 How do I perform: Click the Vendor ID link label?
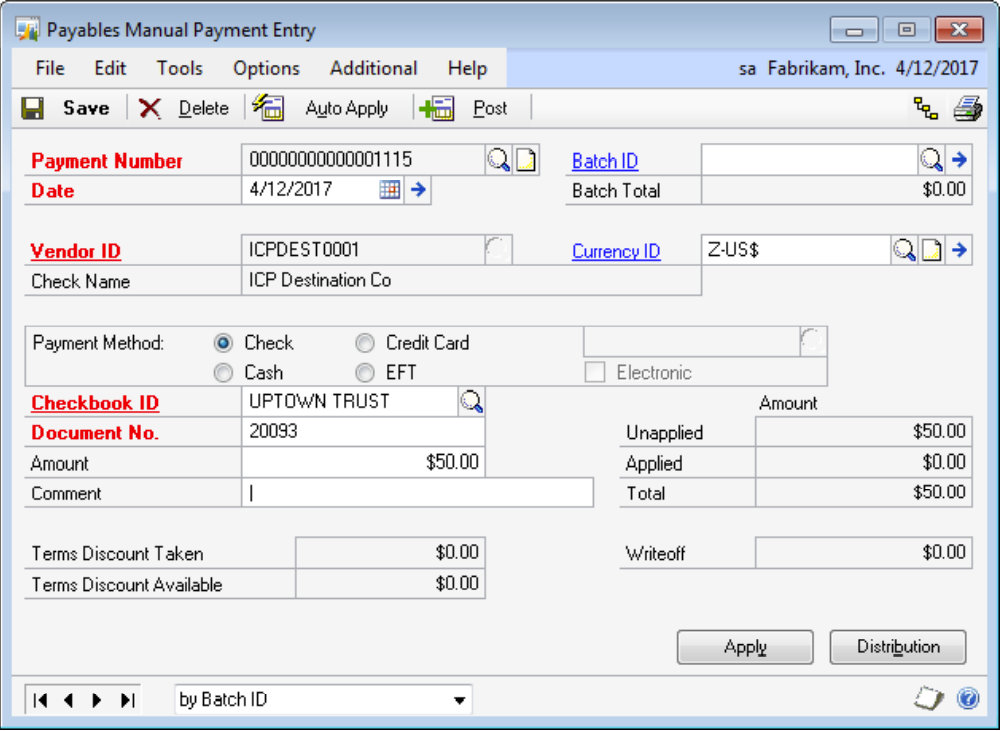point(76,251)
